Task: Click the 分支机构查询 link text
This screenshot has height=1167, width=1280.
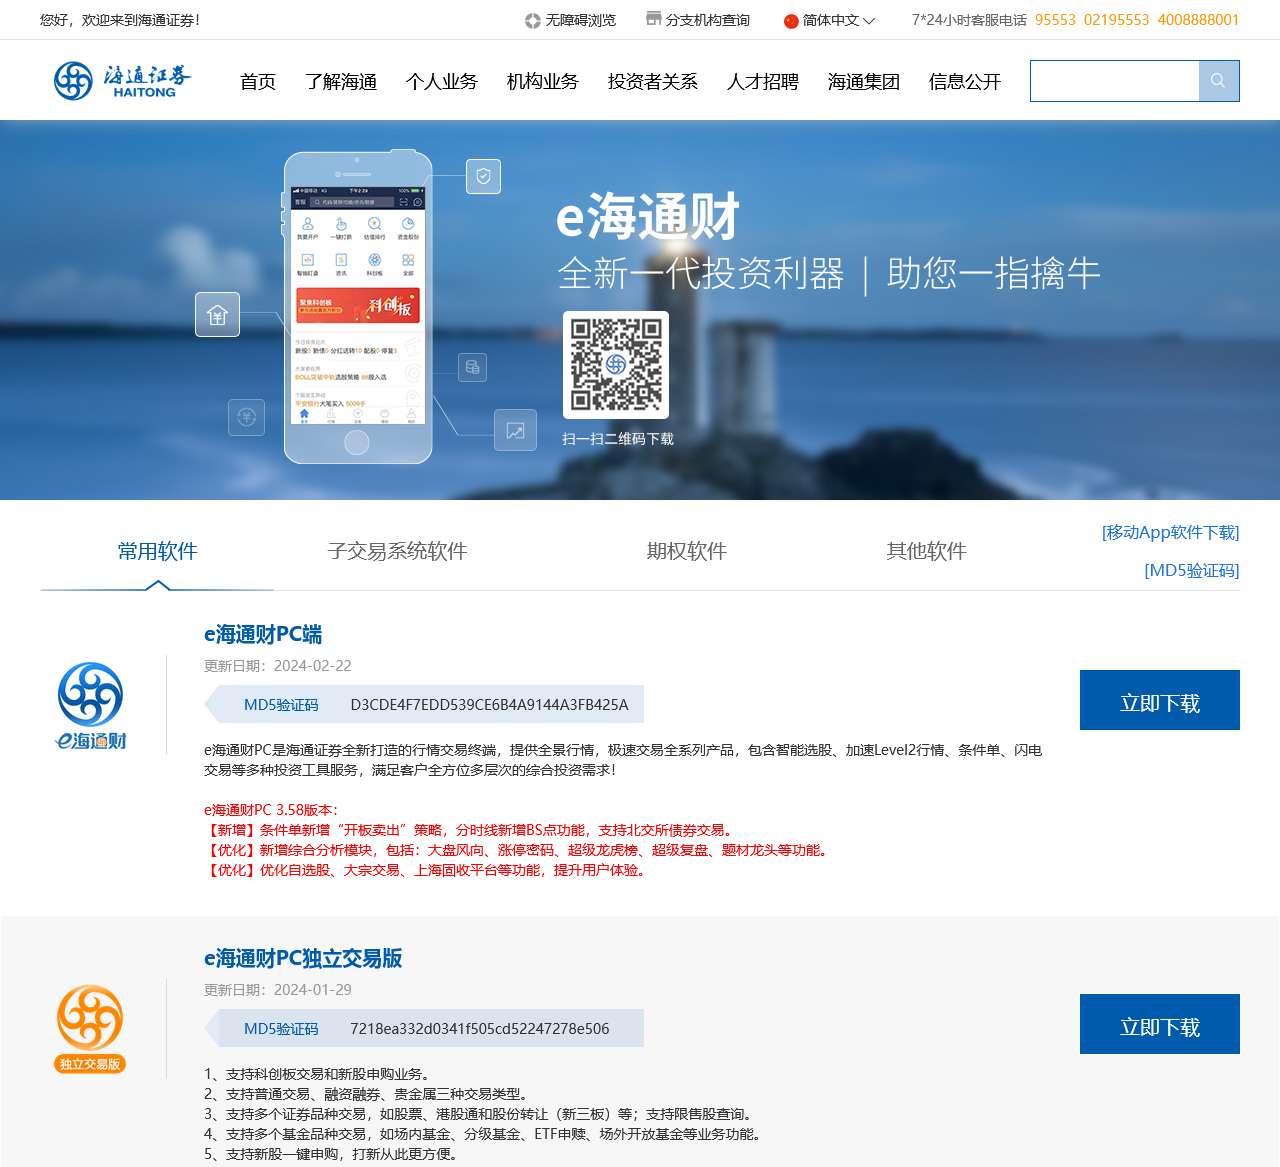Action: [x=708, y=20]
